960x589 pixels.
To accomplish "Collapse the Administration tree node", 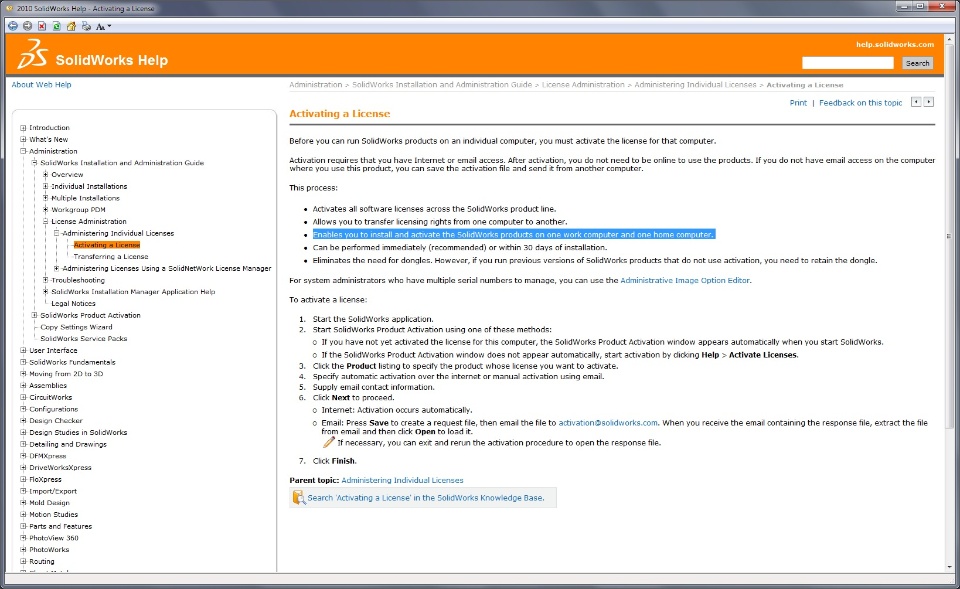I will 23,151.
